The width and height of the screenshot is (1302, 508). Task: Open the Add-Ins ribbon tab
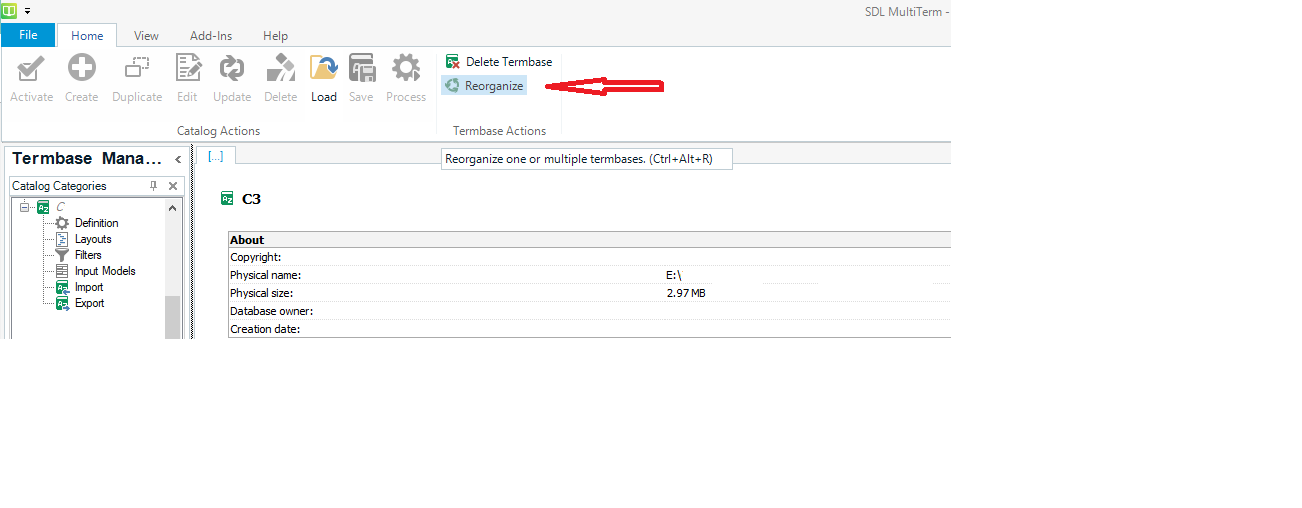point(211,35)
